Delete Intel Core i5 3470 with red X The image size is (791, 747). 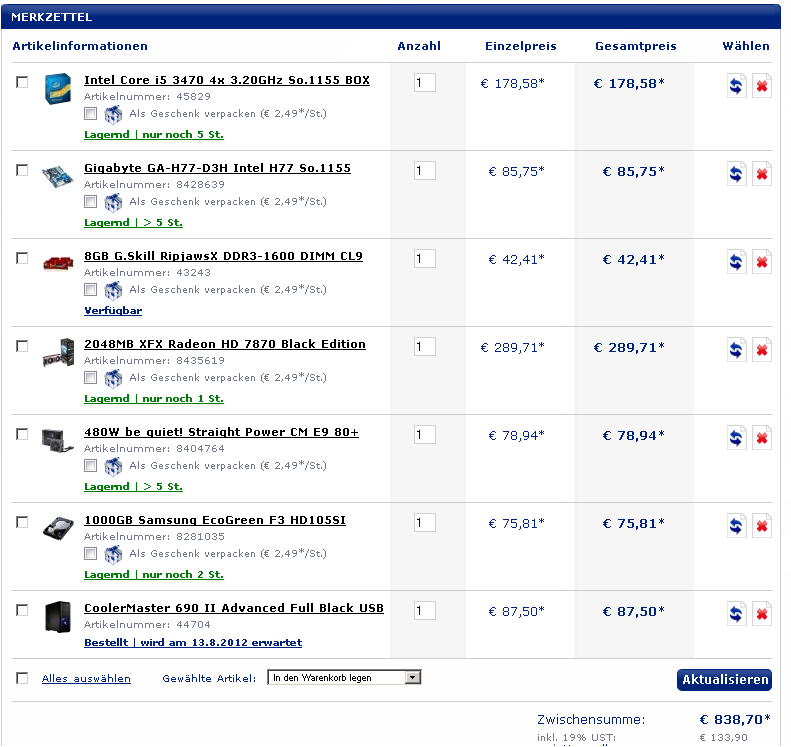pos(762,86)
